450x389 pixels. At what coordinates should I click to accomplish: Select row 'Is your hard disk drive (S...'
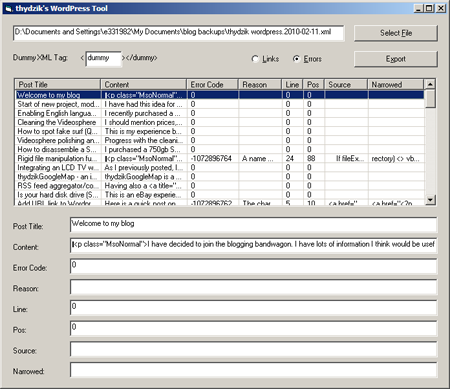pos(220,195)
